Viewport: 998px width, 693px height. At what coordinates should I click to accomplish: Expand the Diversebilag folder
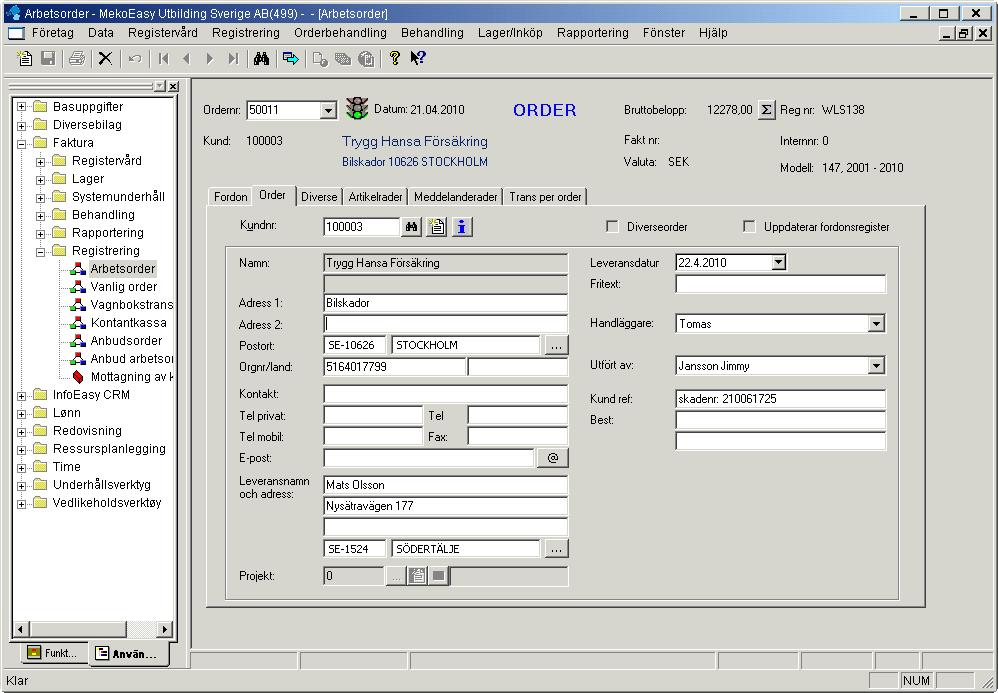tap(22, 125)
